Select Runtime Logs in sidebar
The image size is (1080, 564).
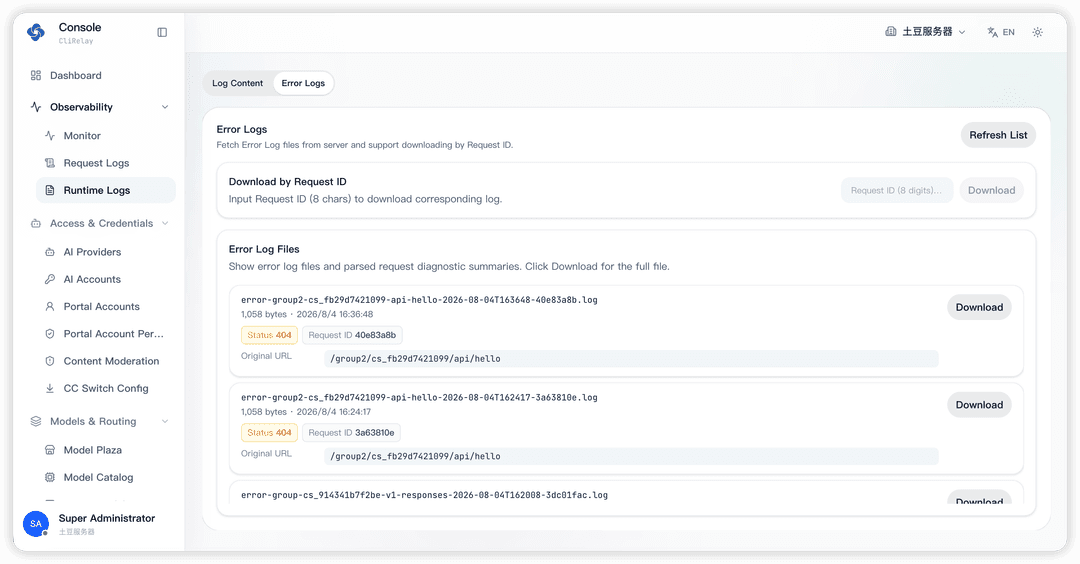(x=105, y=190)
